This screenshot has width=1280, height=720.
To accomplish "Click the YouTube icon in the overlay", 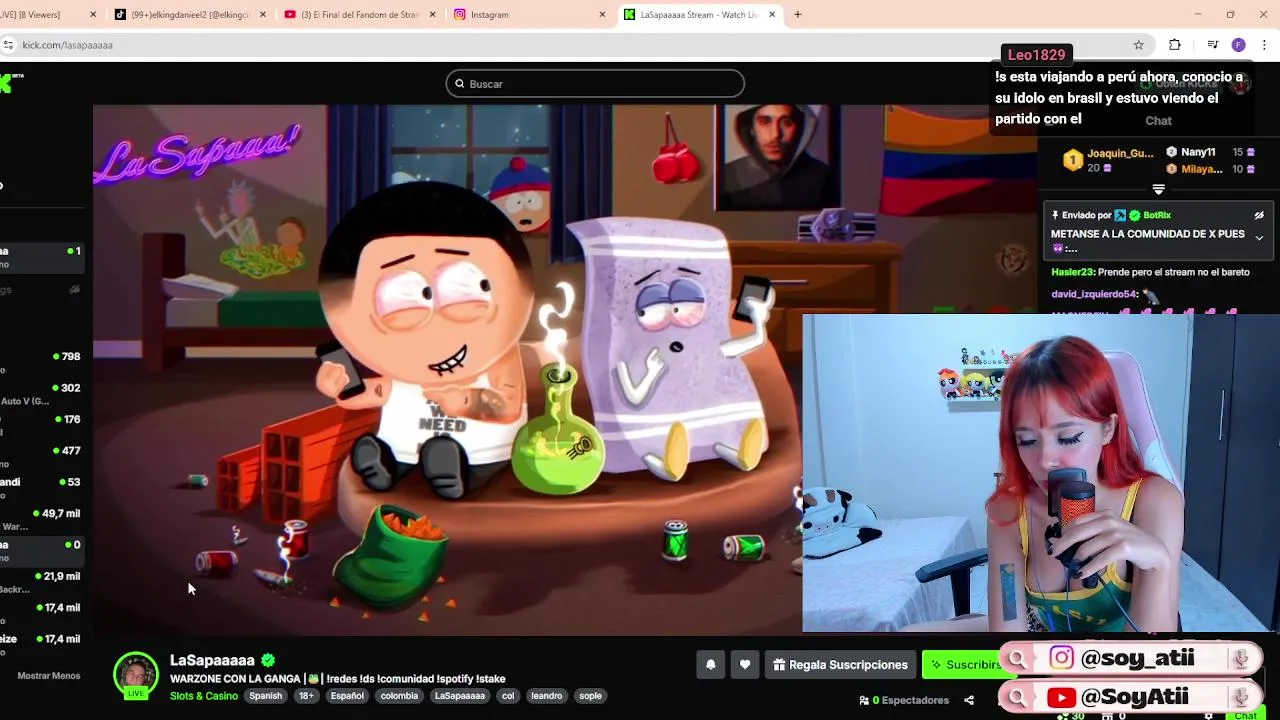I will pos(1061,697).
